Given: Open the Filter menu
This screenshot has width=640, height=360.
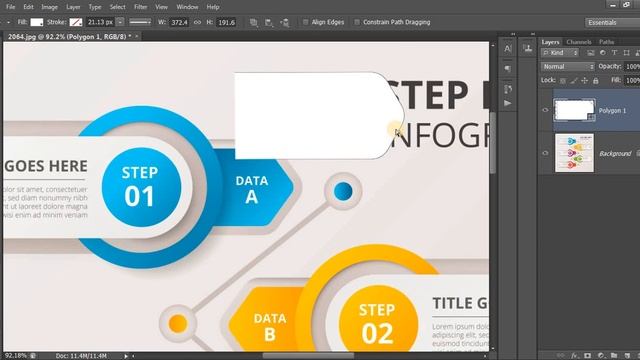Looking at the screenshot, I should [140, 7].
